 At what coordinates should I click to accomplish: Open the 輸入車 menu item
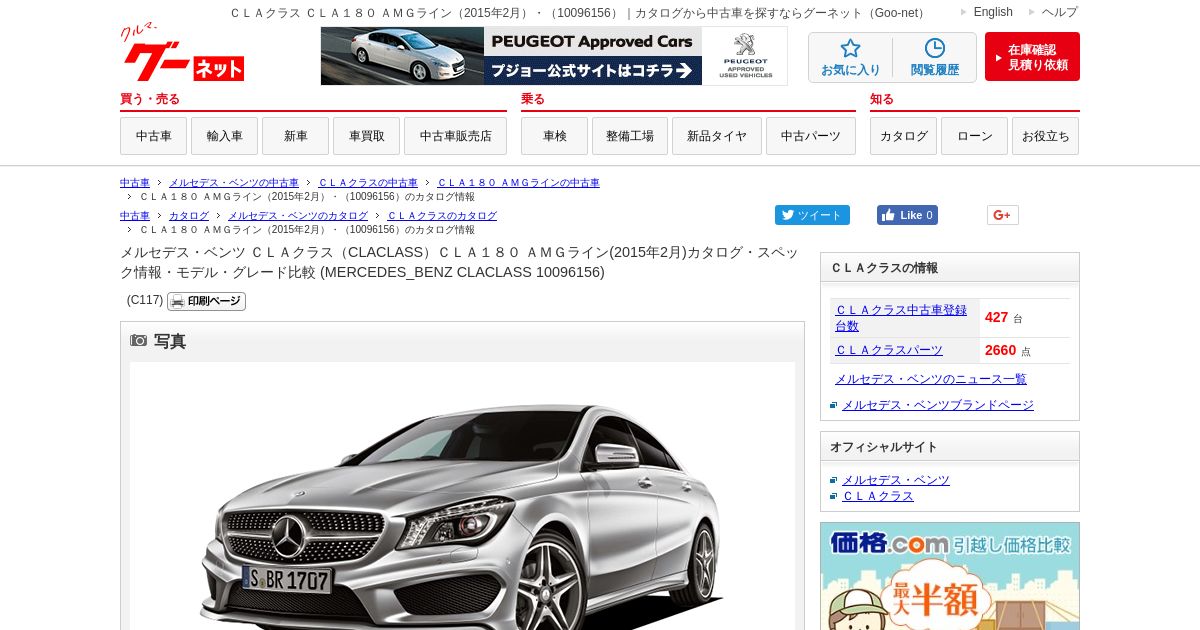pyautogui.click(x=224, y=136)
